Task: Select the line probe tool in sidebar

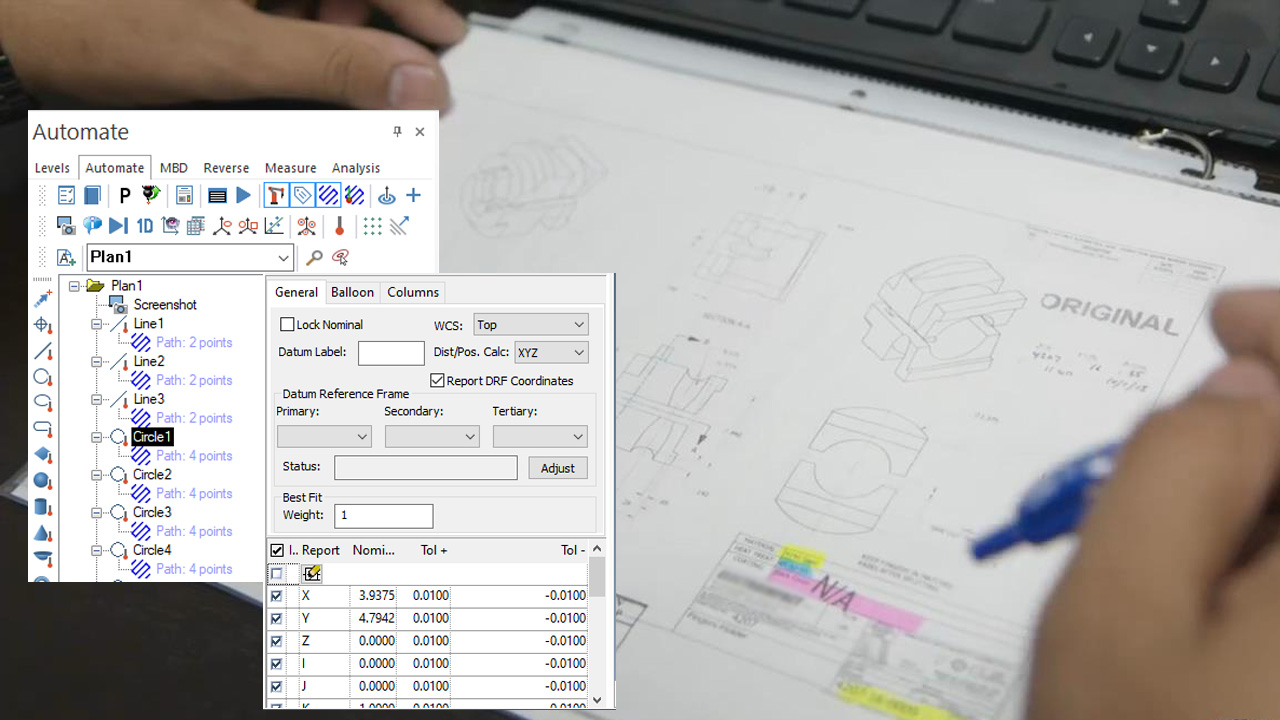Action: tap(43, 351)
